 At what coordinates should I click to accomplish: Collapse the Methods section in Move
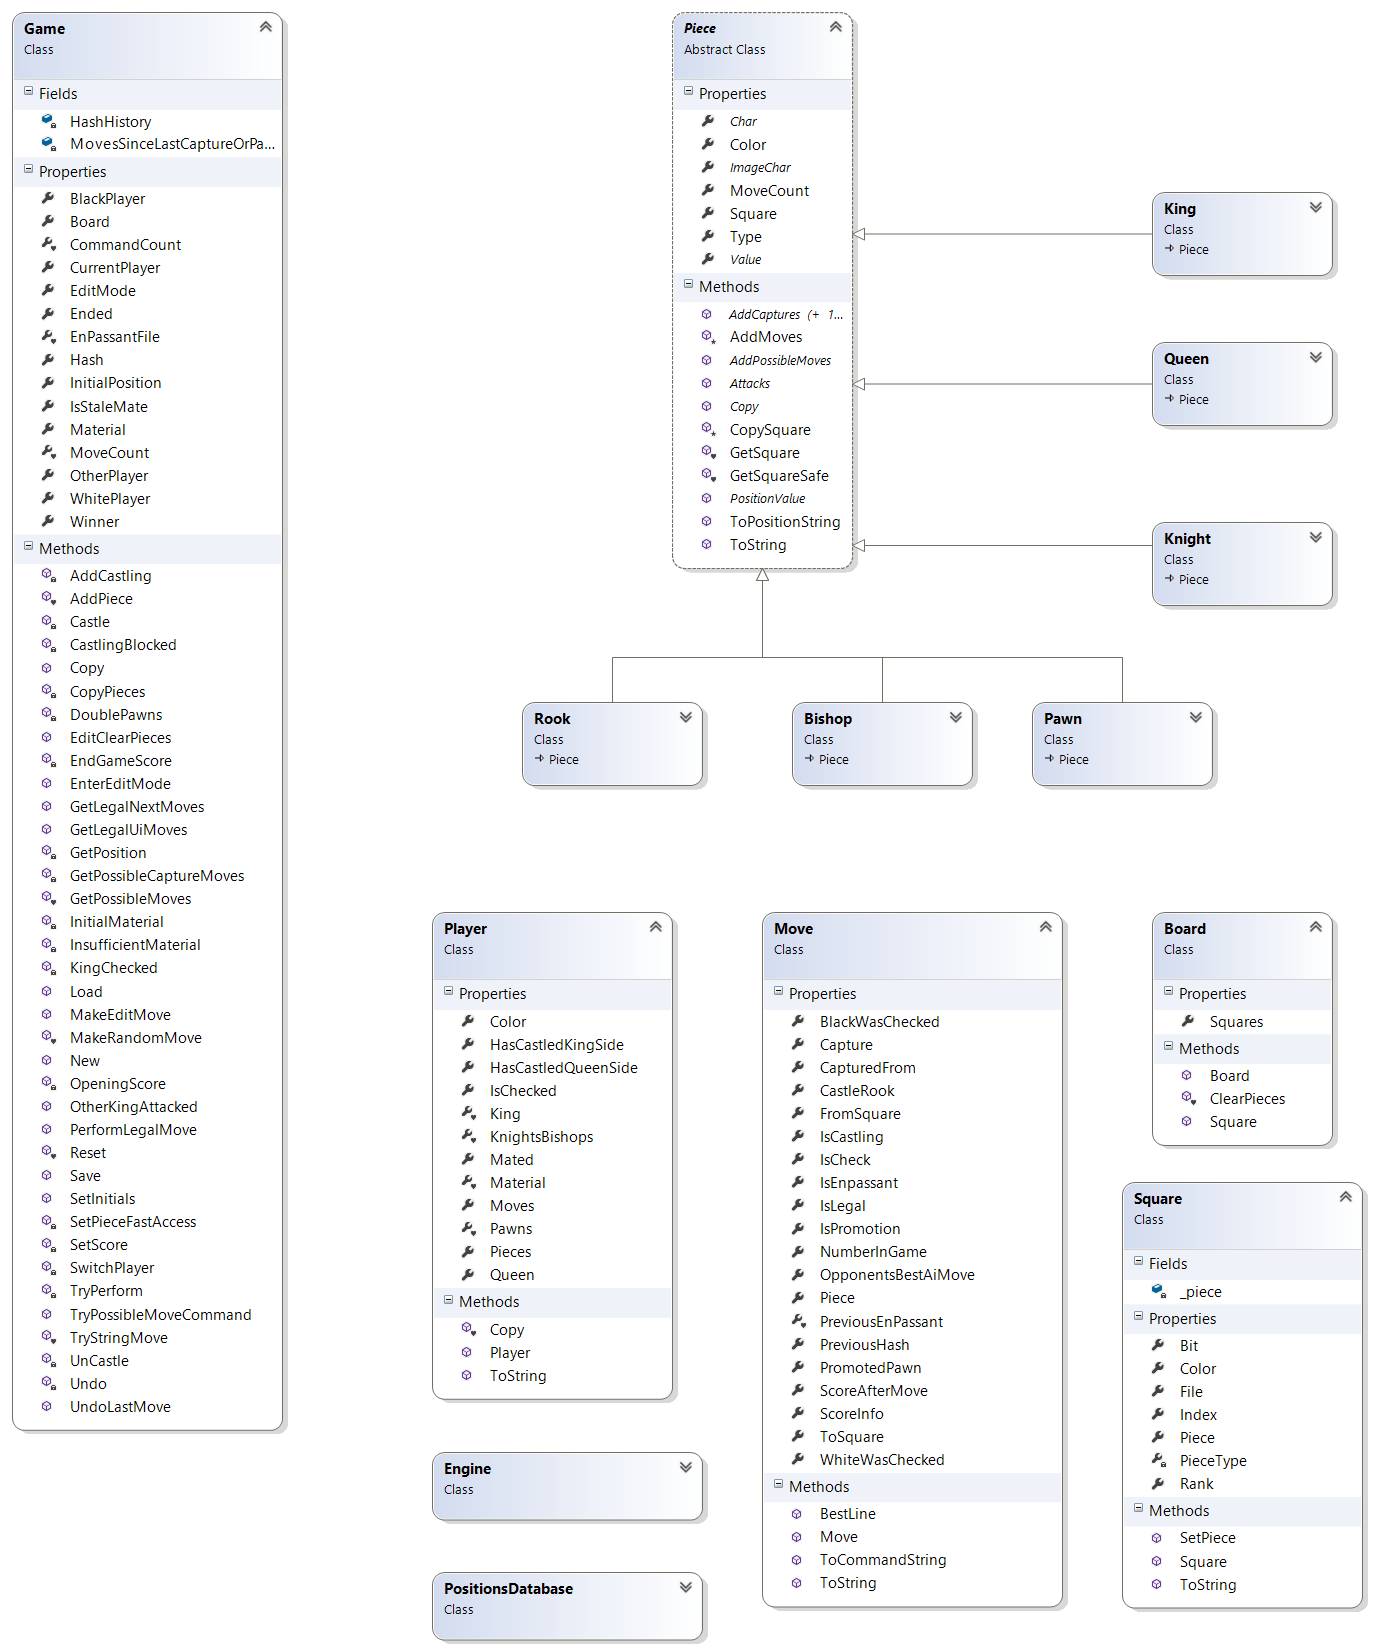coord(778,1484)
